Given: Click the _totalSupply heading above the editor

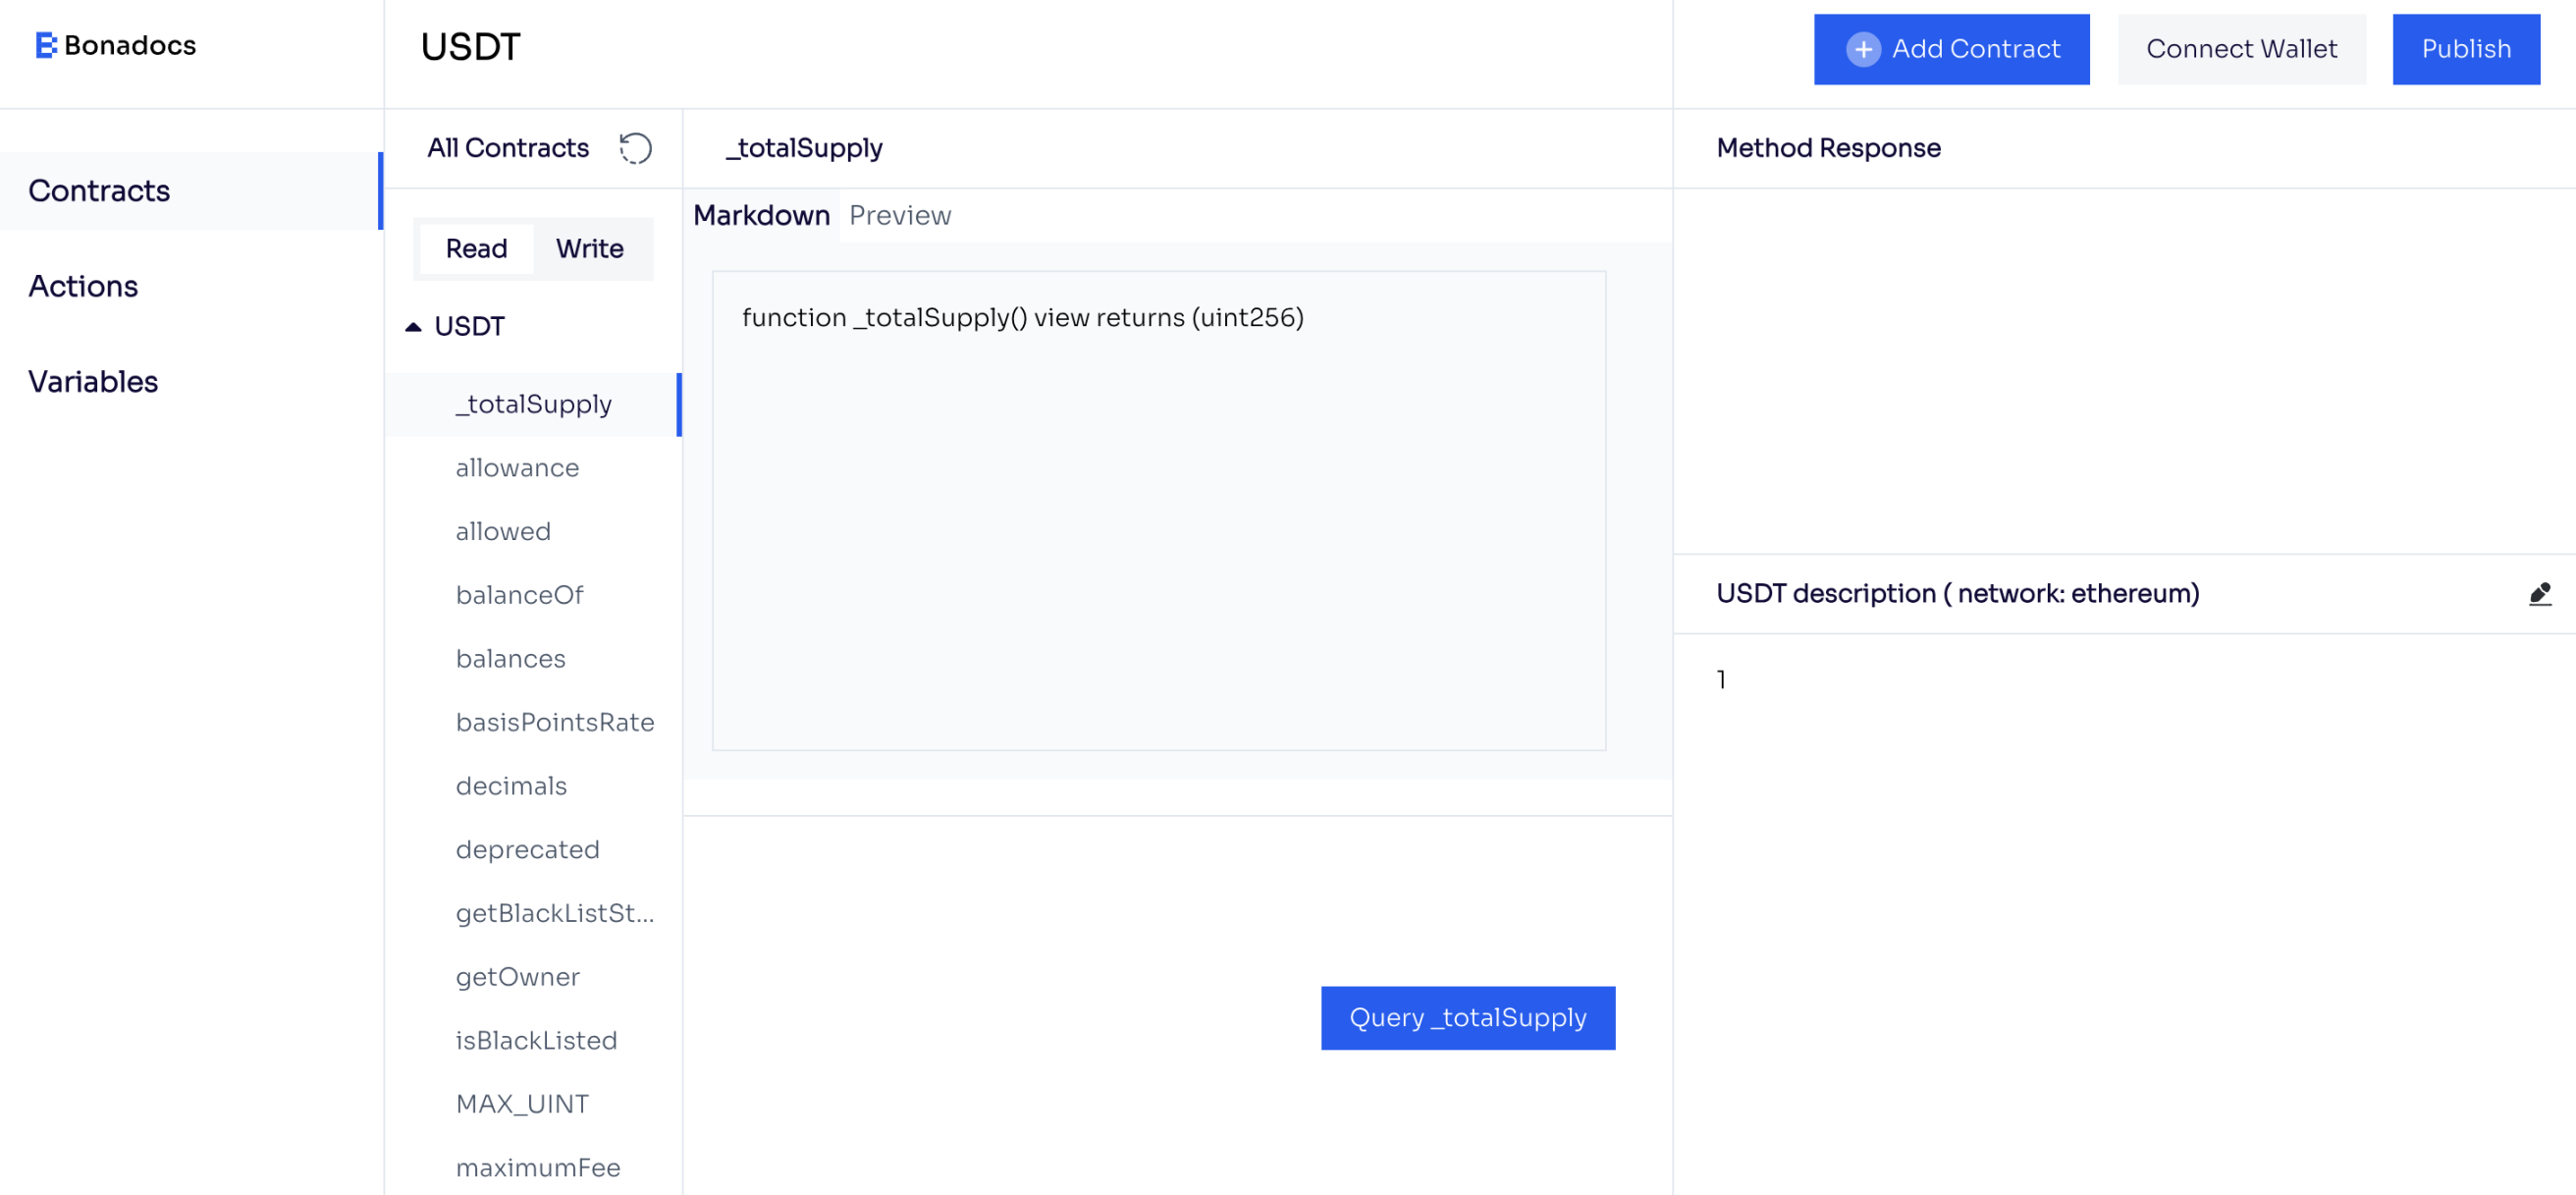Looking at the screenshot, I should click(x=804, y=149).
